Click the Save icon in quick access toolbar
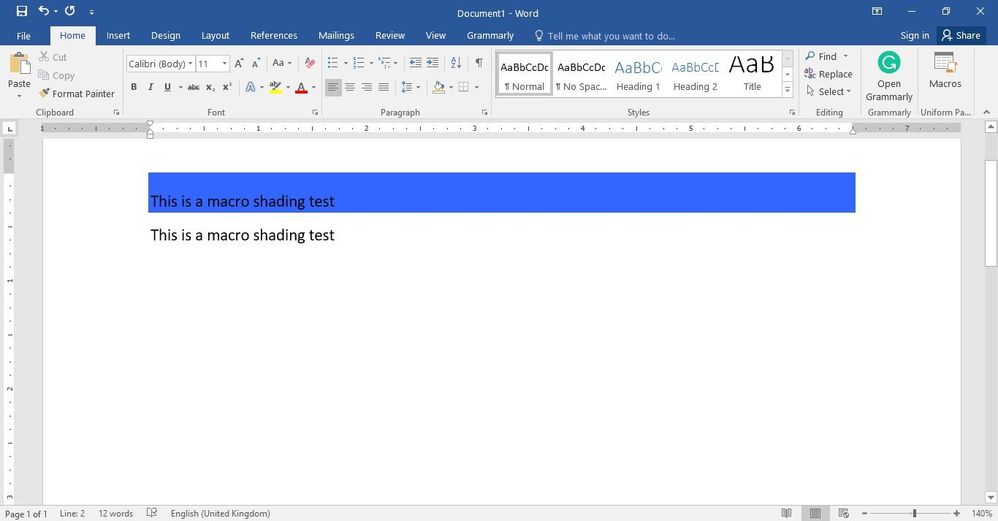The image size is (998, 521). (x=22, y=11)
